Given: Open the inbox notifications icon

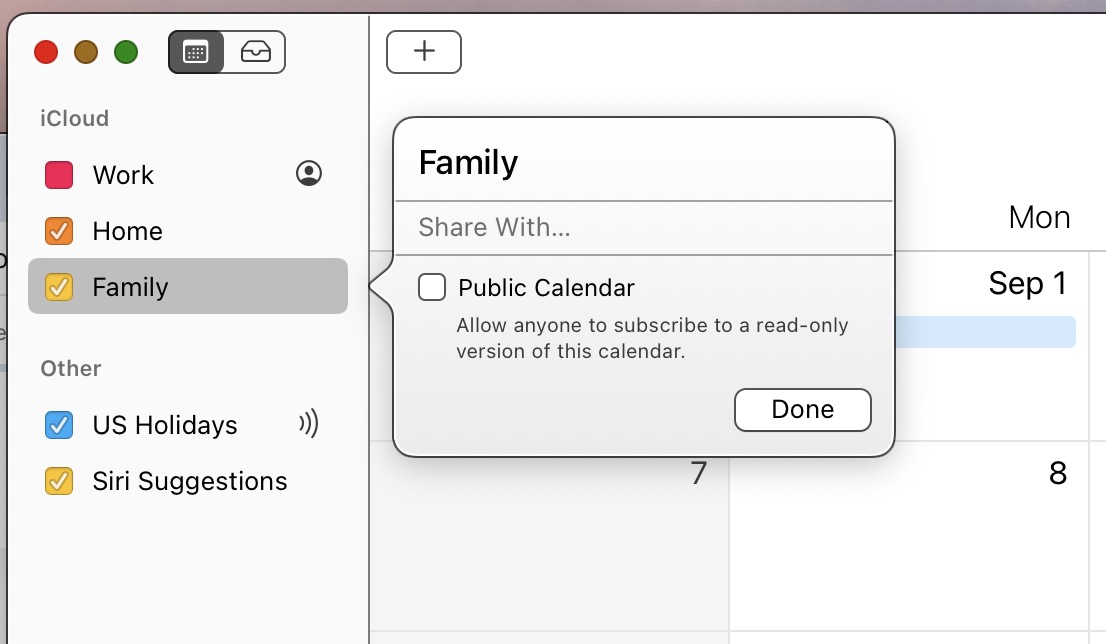Looking at the screenshot, I should point(255,52).
